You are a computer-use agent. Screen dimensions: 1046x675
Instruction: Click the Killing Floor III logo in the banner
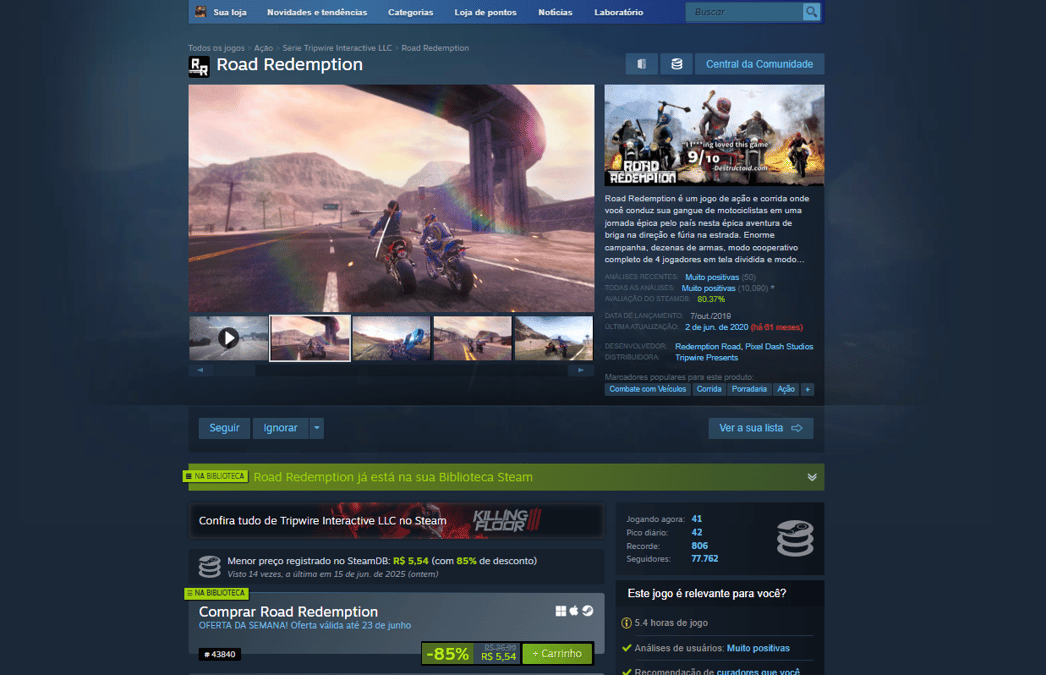507,520
